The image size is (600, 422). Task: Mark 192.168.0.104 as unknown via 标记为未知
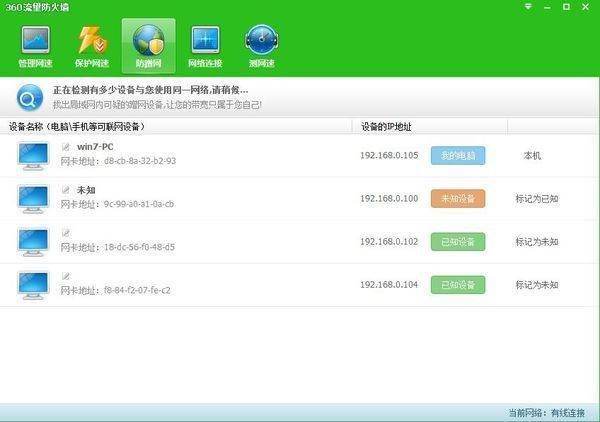coord(537,285)
